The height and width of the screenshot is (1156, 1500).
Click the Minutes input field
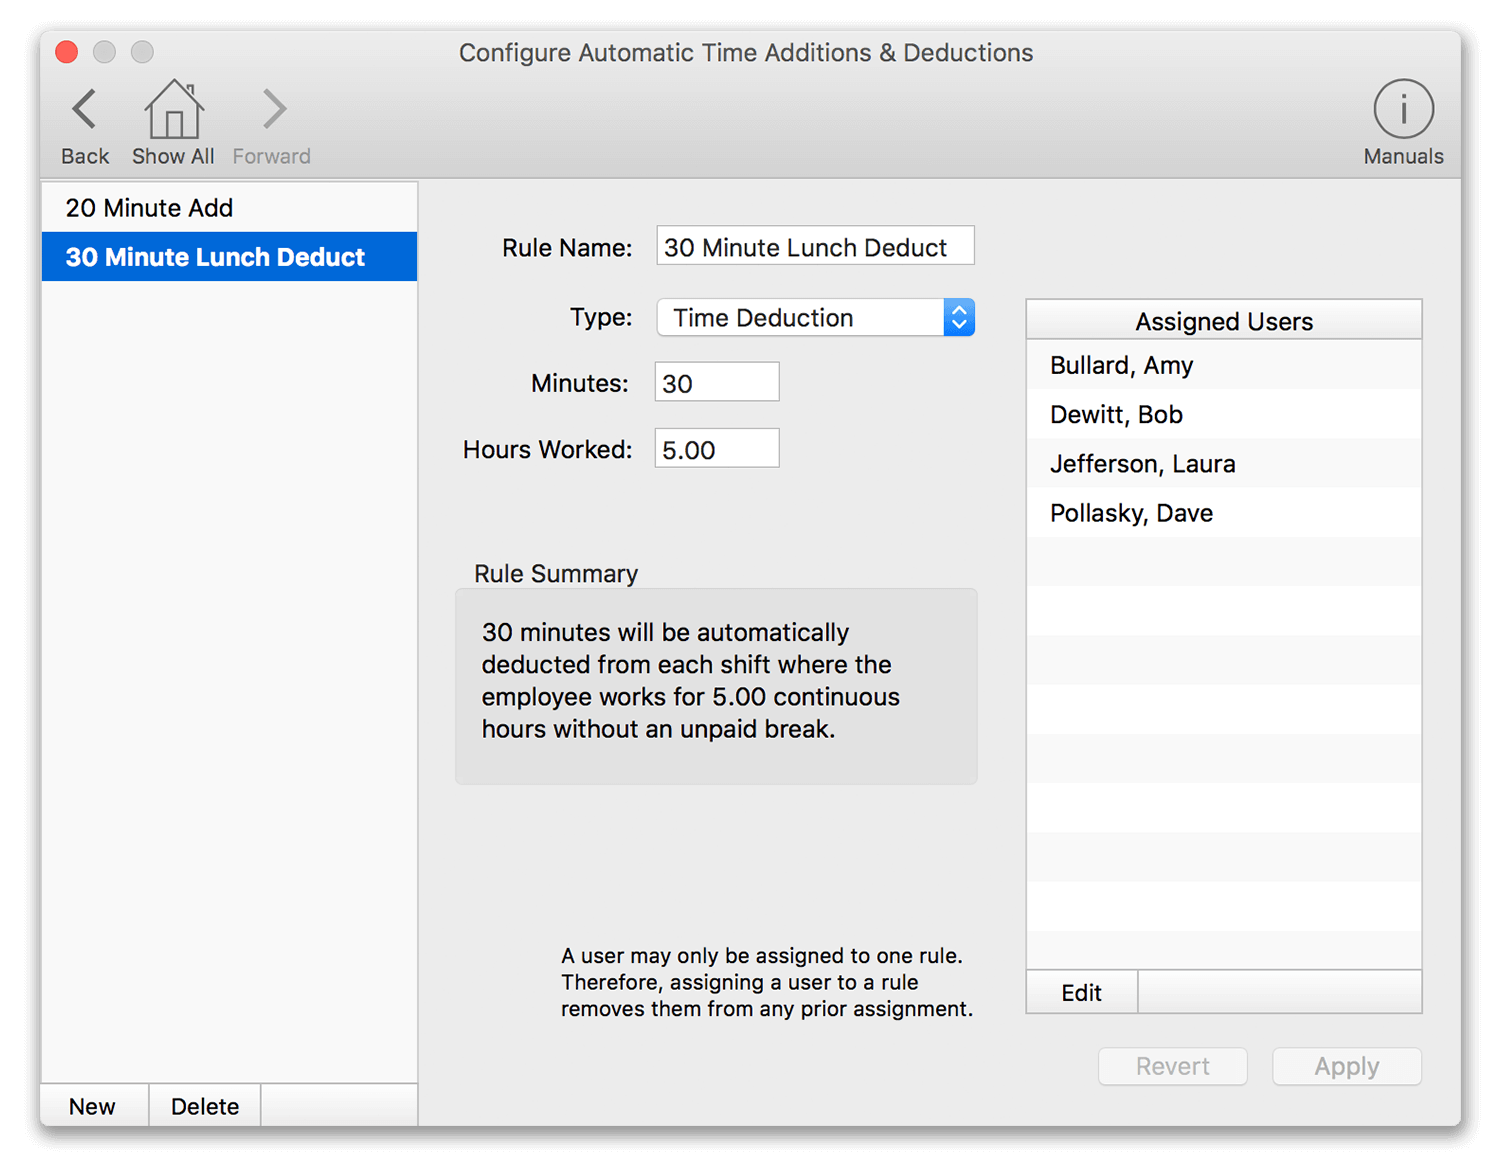coord(716,381)
